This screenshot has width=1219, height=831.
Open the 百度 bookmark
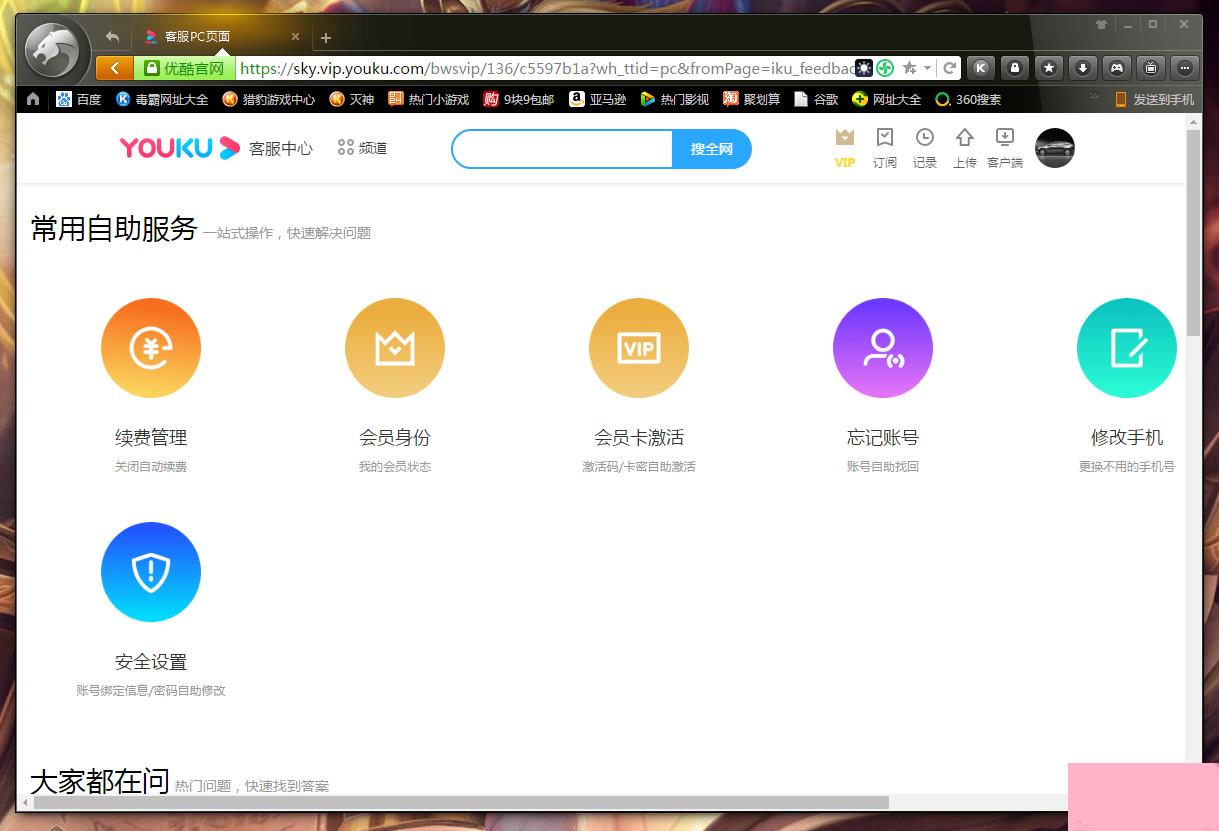coord(79,99)
